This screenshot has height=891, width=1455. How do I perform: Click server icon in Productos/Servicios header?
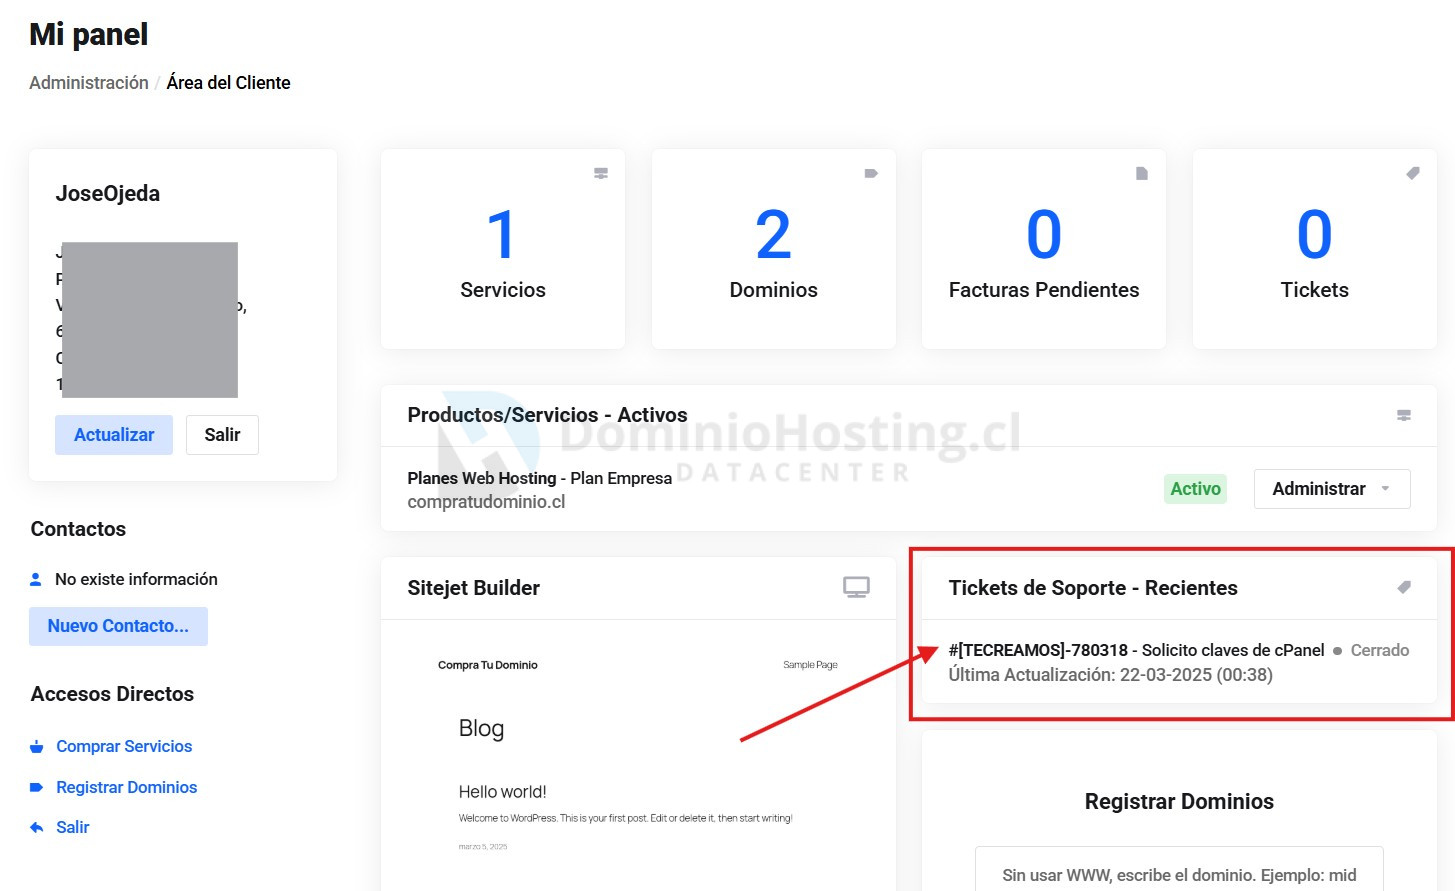[1404, 415]
